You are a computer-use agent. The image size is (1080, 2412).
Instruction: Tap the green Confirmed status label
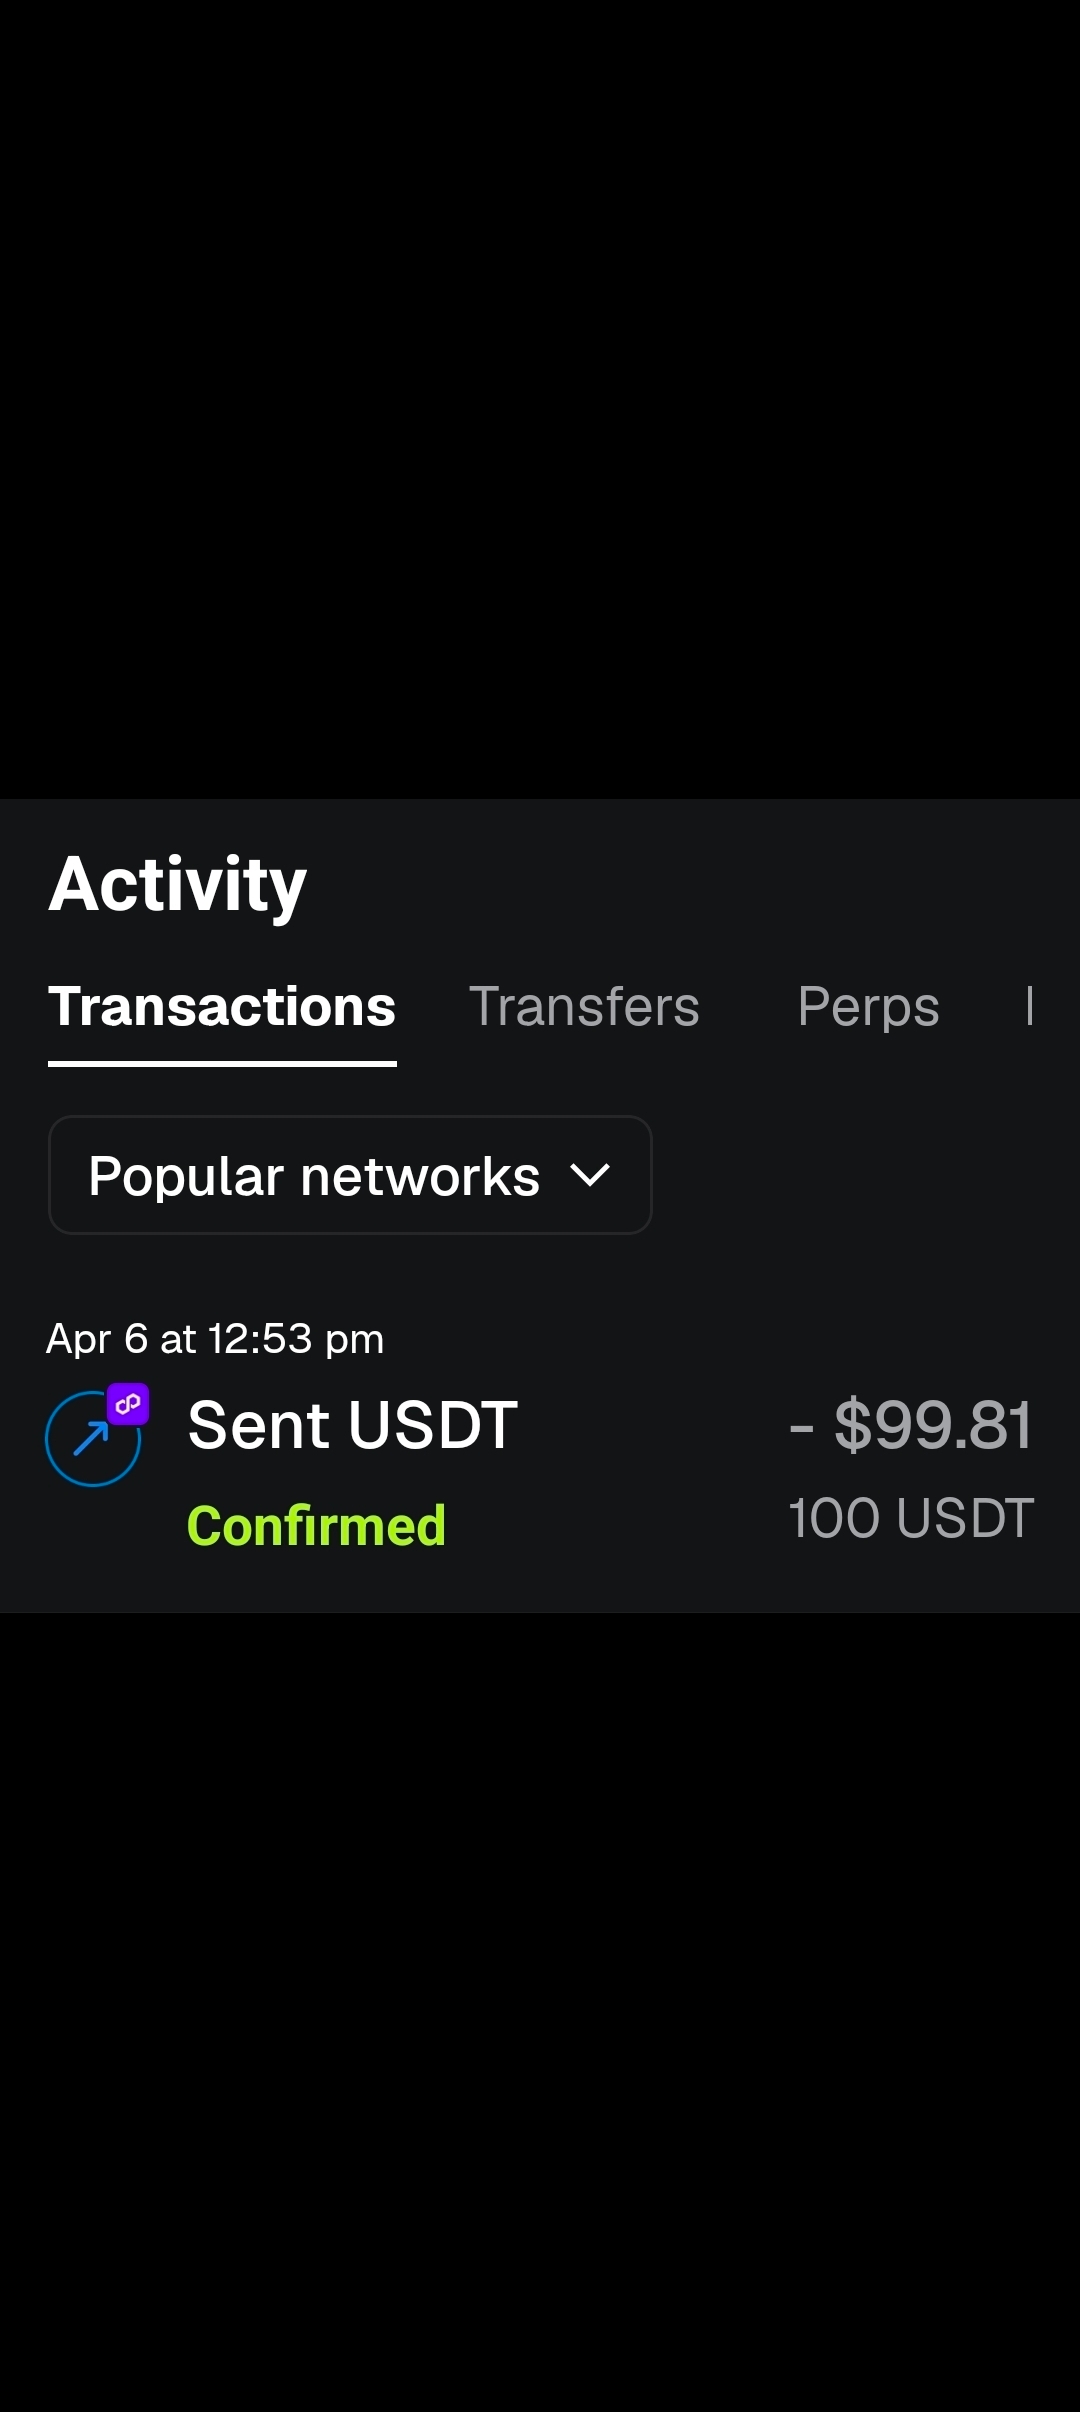coord(316,1526)
